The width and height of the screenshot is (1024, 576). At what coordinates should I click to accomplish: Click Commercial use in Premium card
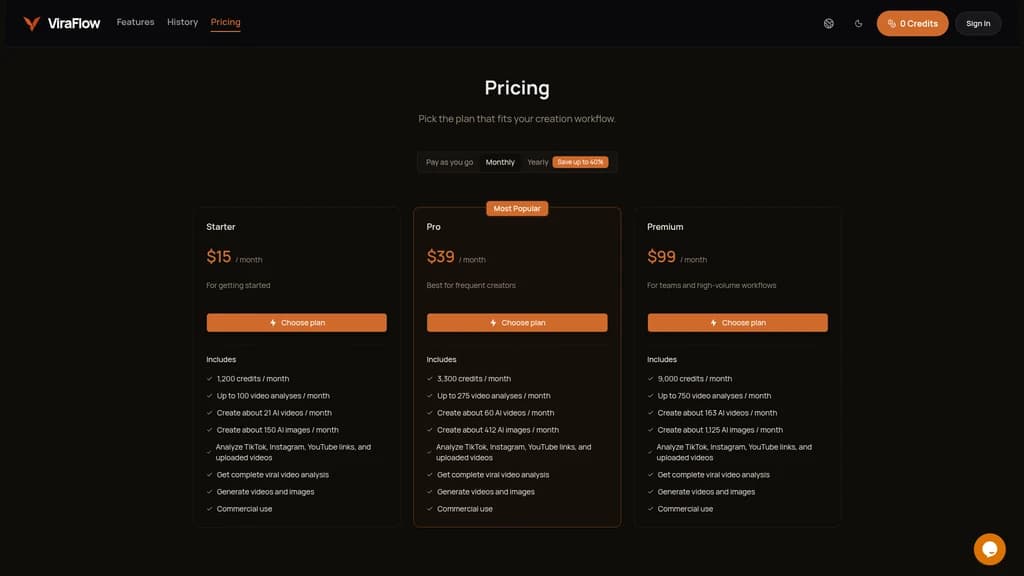pos(685,509)
